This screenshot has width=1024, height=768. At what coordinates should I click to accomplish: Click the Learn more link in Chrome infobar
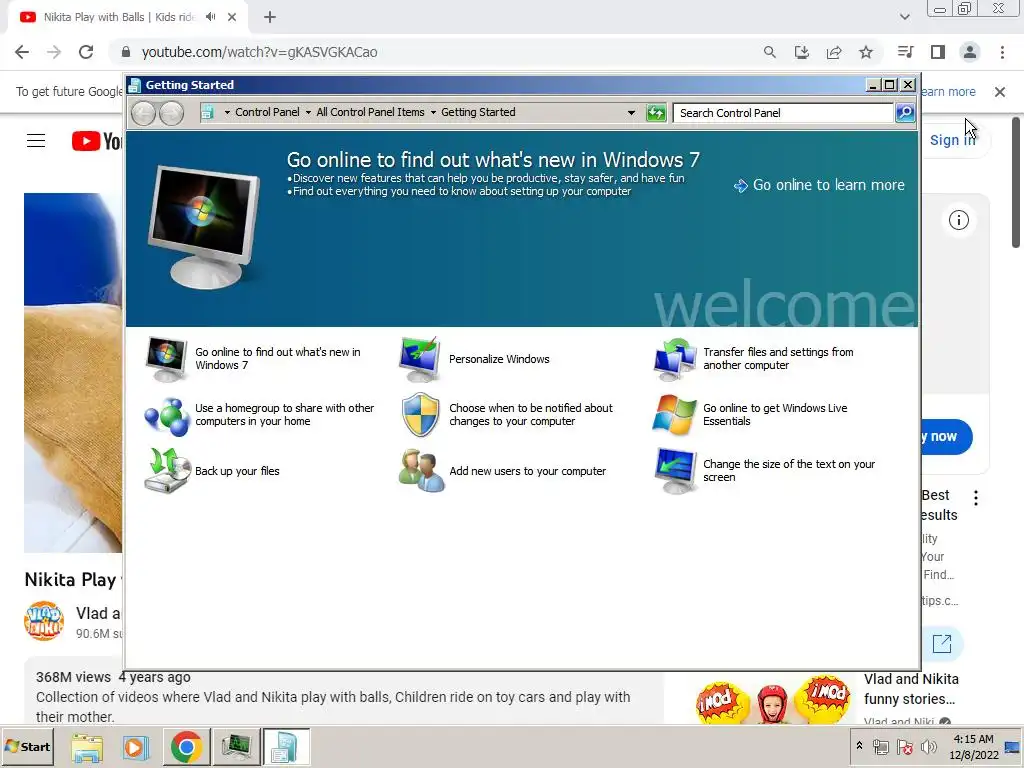[x=948, y=92]
